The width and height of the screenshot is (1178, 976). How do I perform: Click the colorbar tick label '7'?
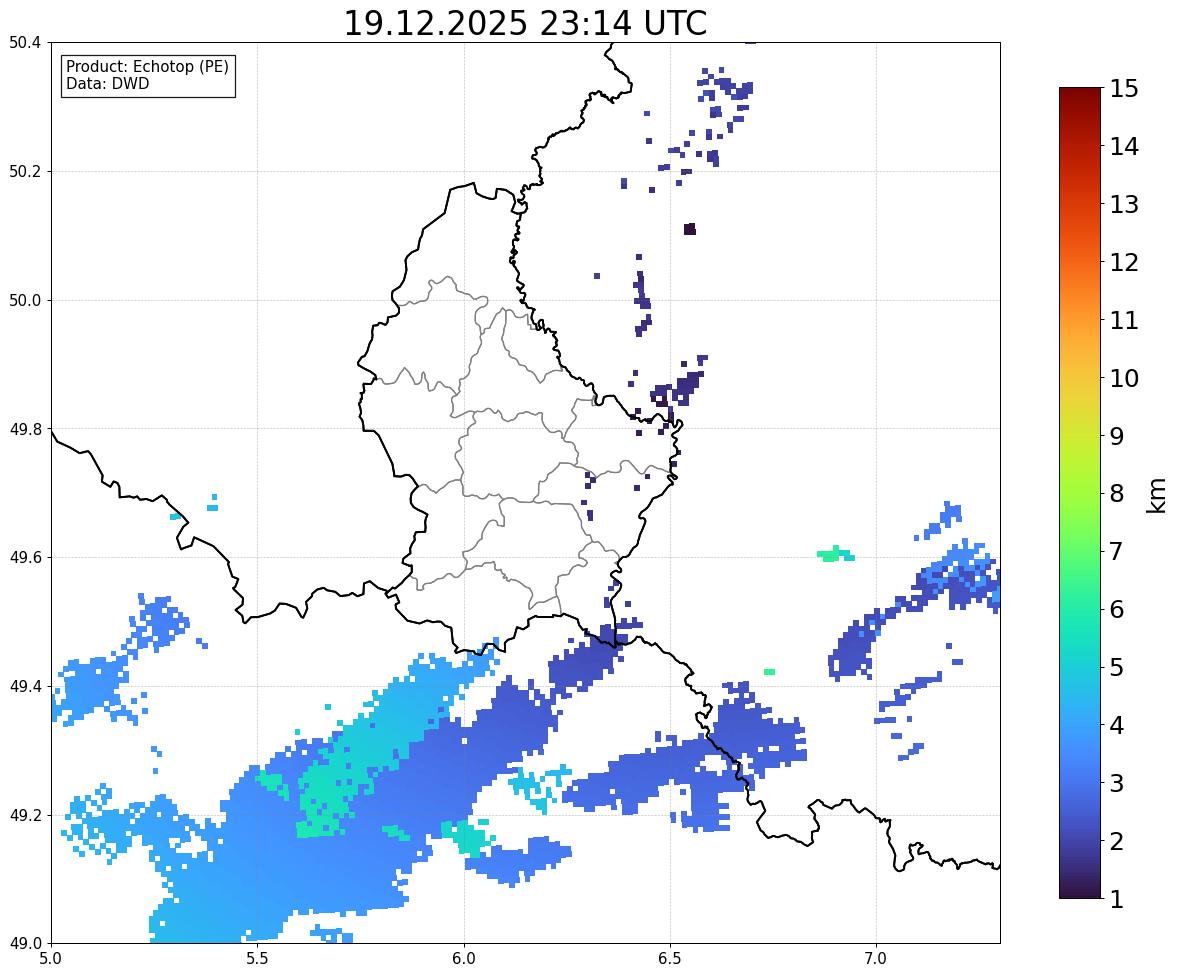pos(1117,551)
